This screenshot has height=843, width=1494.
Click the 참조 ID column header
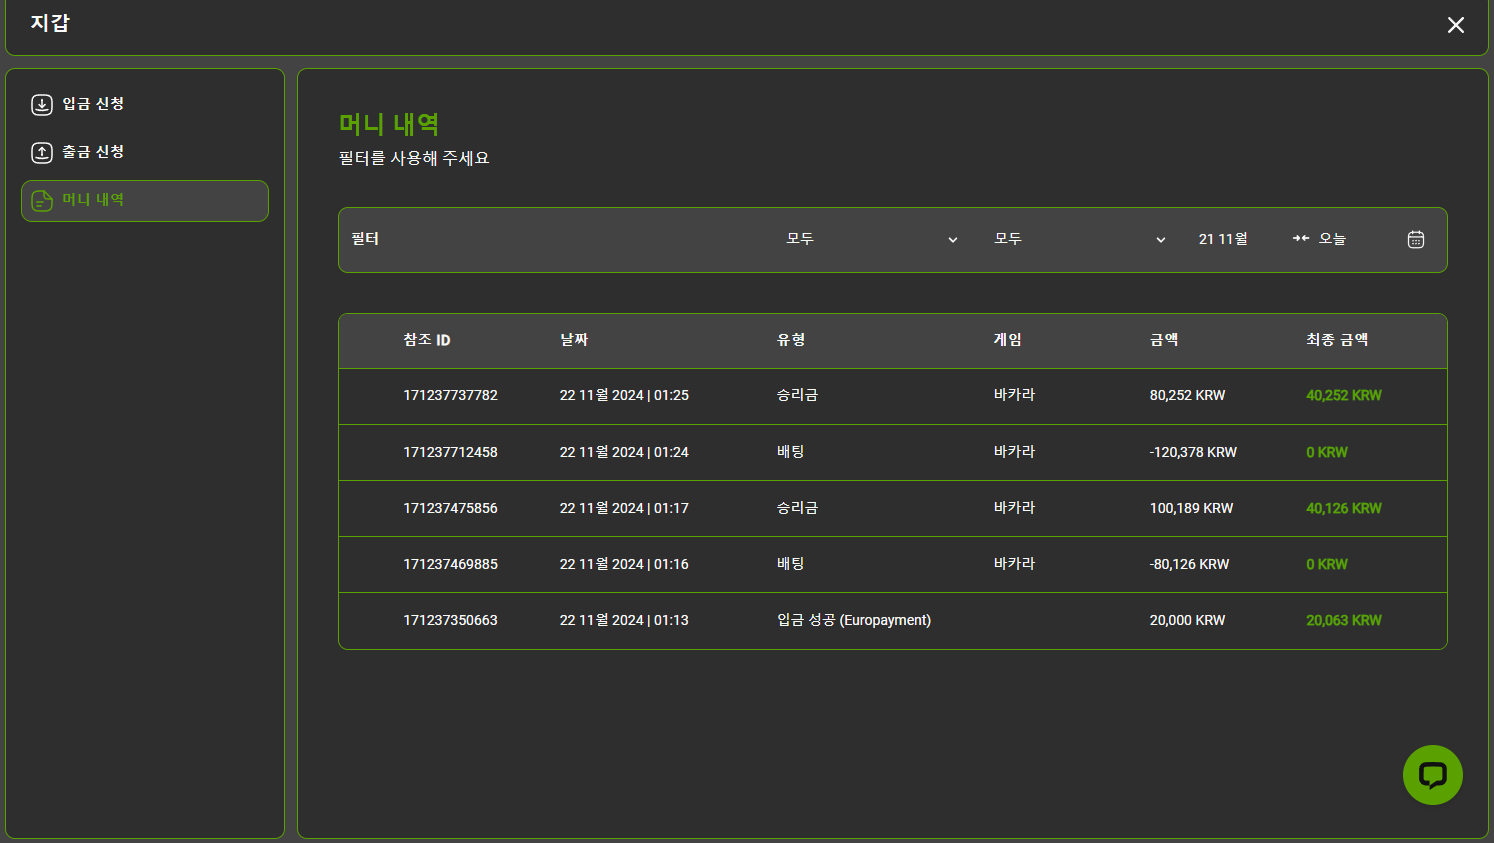tap(427, 340)
